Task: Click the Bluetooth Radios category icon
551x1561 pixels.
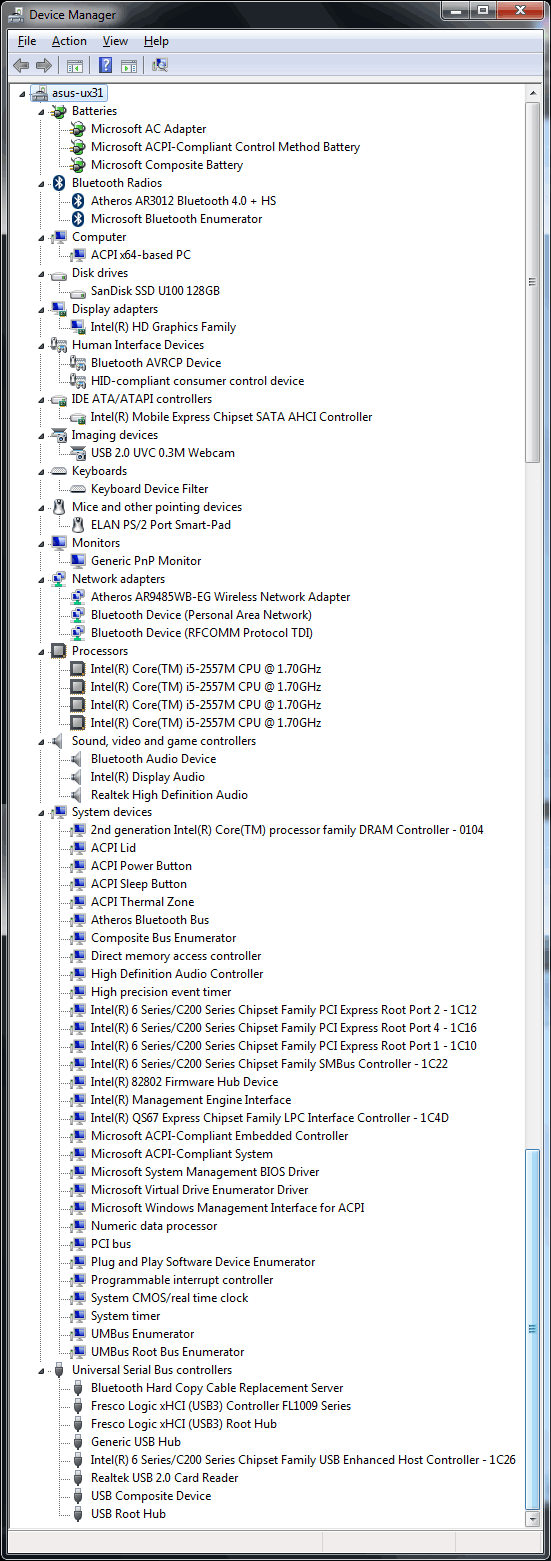Action: [59, 183]
